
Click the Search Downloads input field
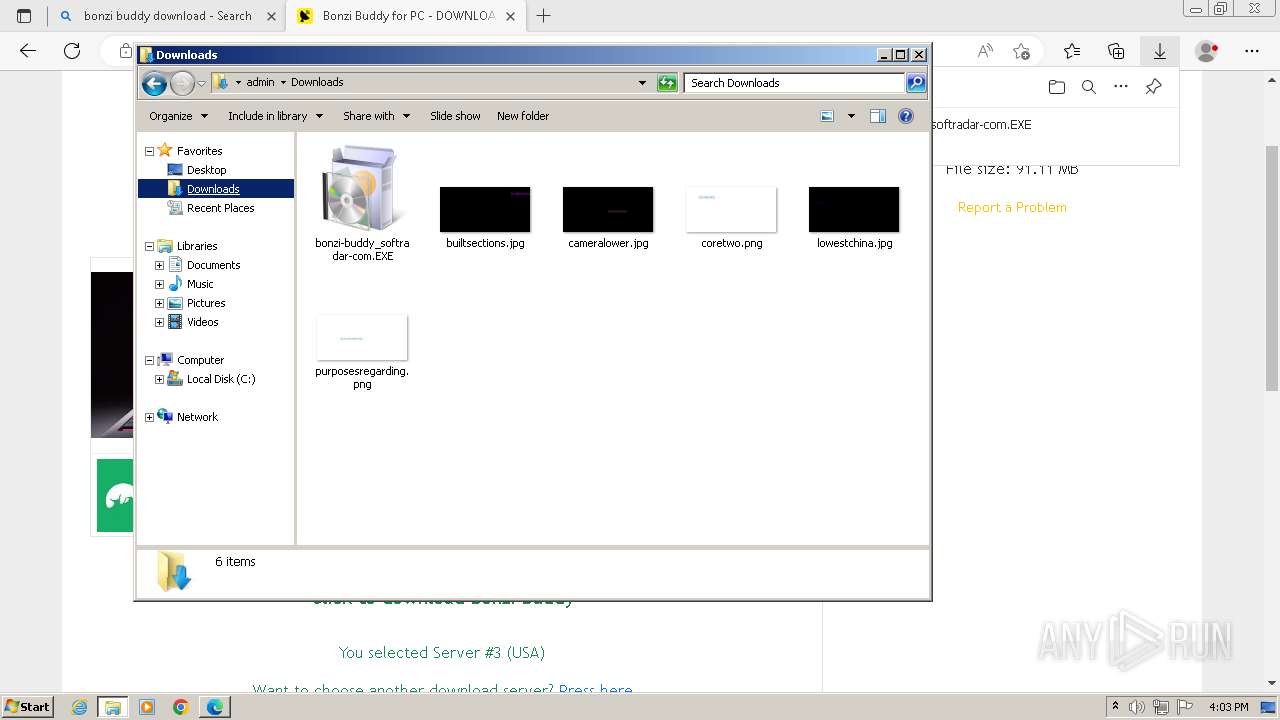pyautogui.click(x=795, y=83)
